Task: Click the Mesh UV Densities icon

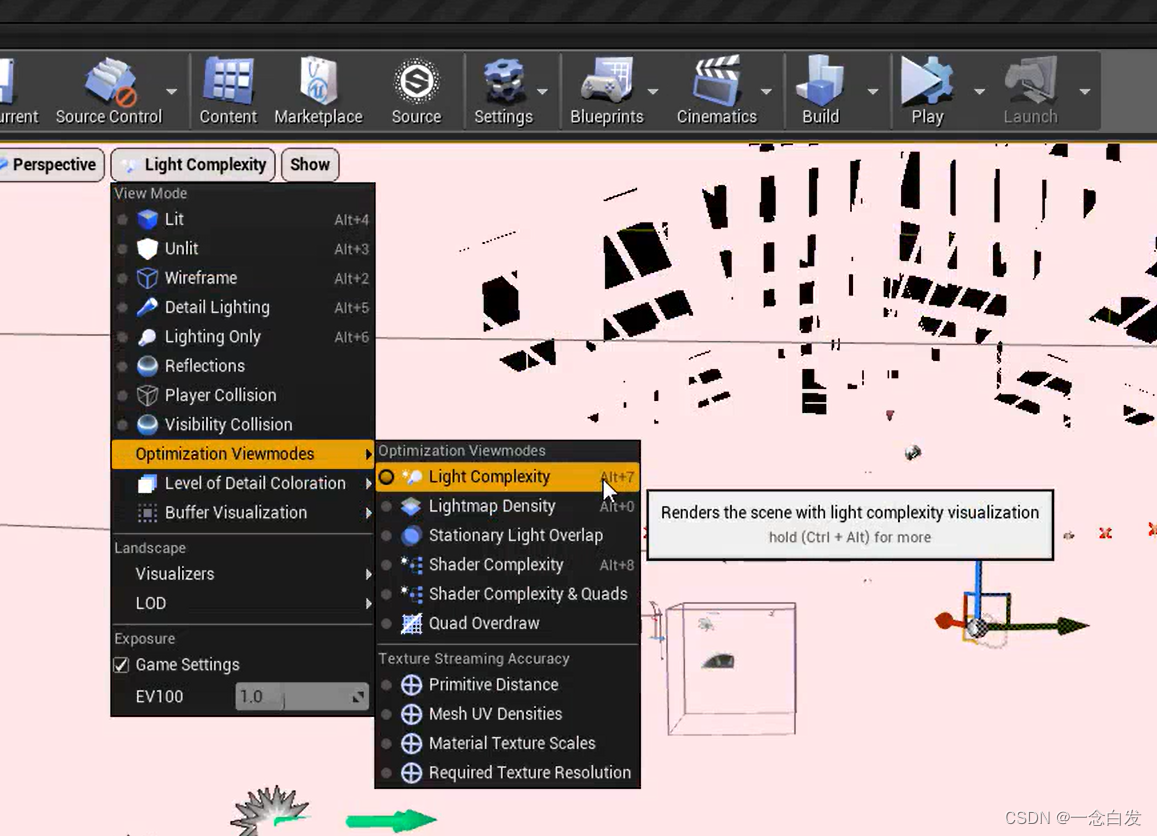Action: click(411, 714)
